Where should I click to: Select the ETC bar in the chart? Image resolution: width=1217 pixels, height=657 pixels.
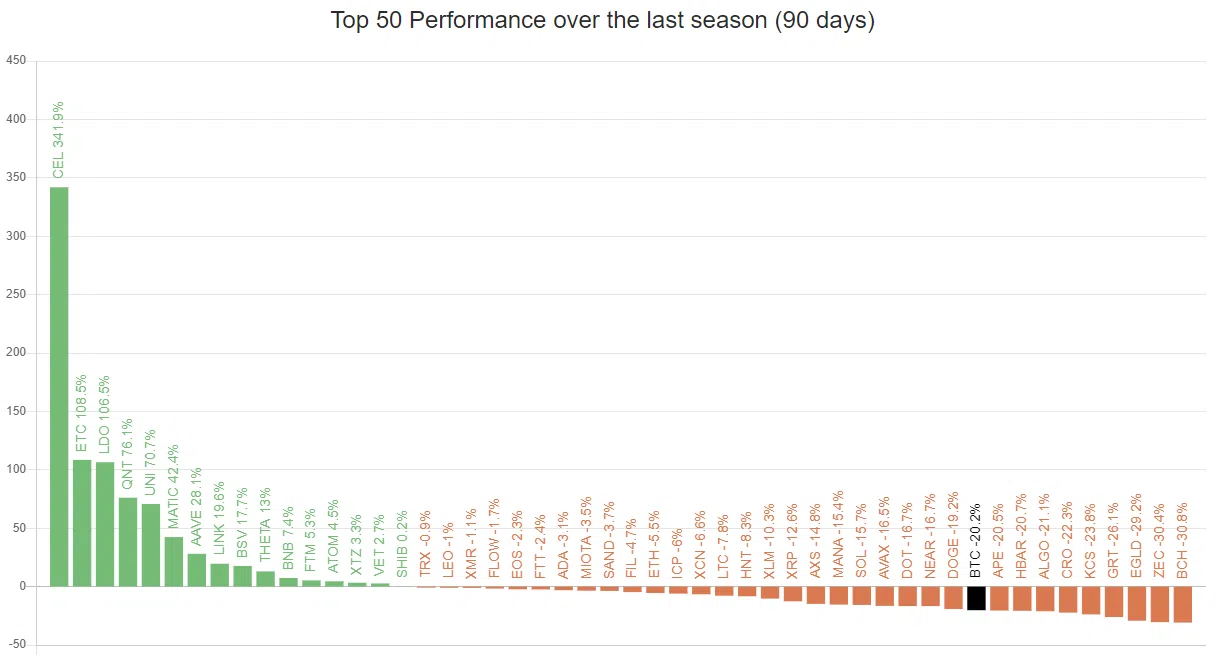82,522
